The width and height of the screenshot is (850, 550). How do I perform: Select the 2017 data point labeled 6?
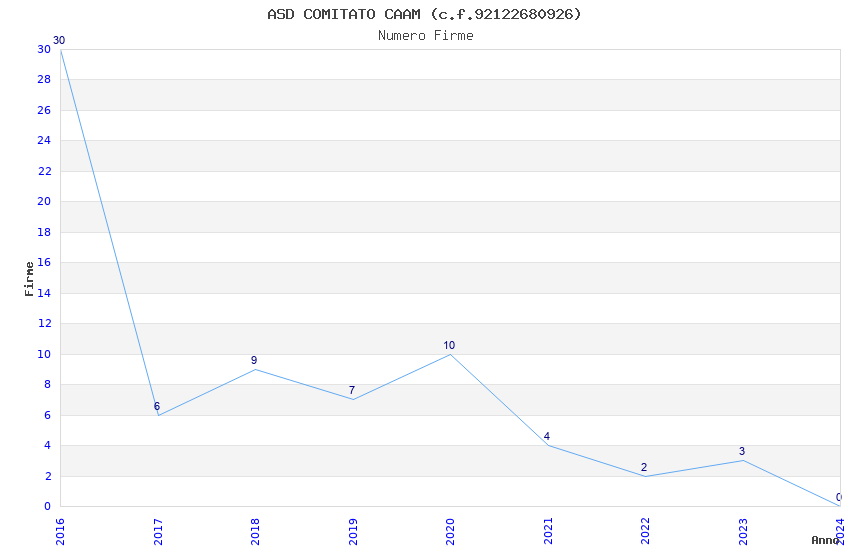(x=158, y=415)
